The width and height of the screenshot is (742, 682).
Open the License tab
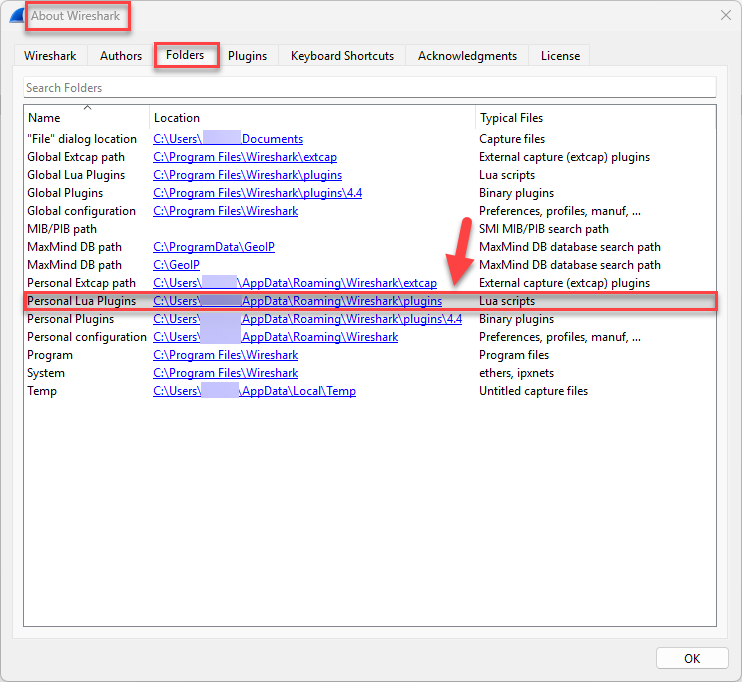coord(560,56)
